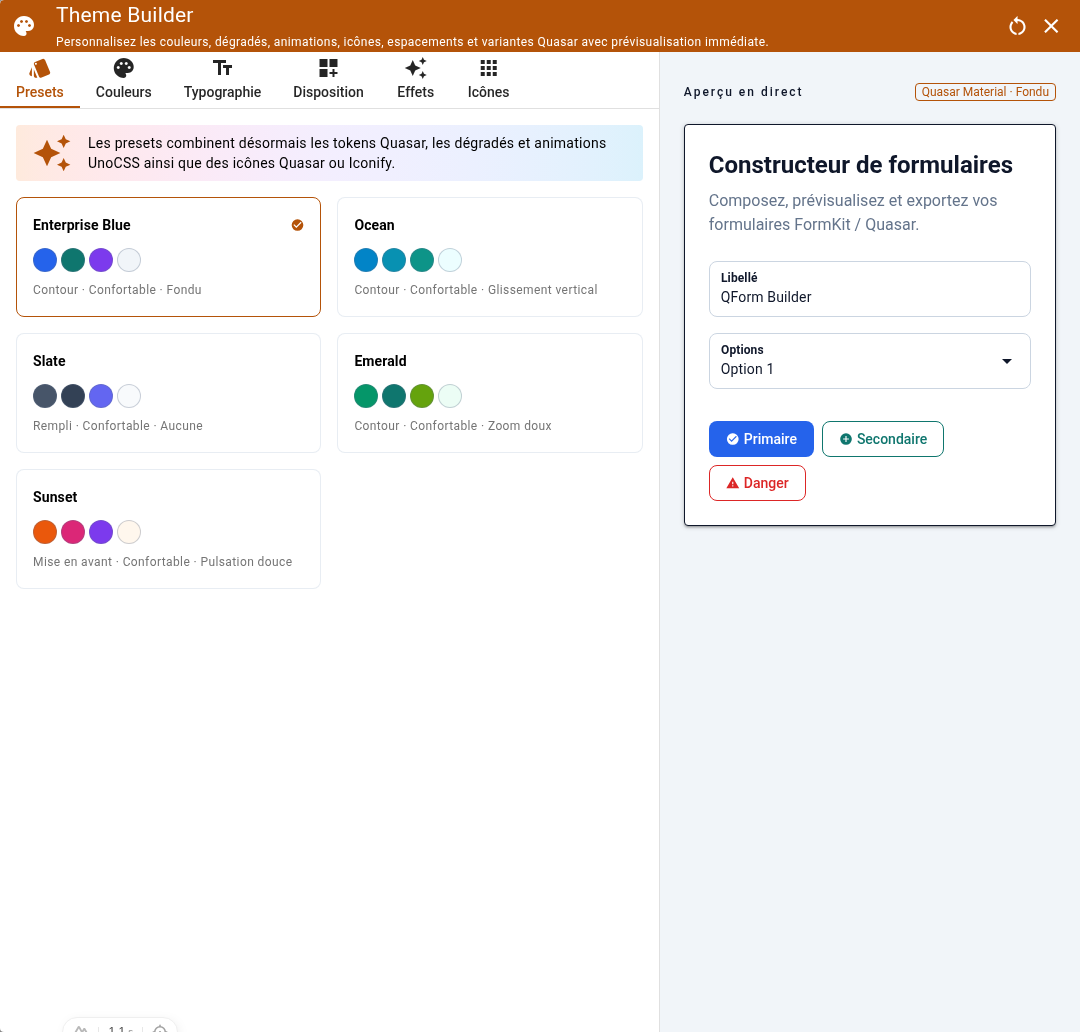The width and height of the screenshot is (1080, 1032).
Task: Click the warning triangle on Danger button
Action: (x=732, y=483)
